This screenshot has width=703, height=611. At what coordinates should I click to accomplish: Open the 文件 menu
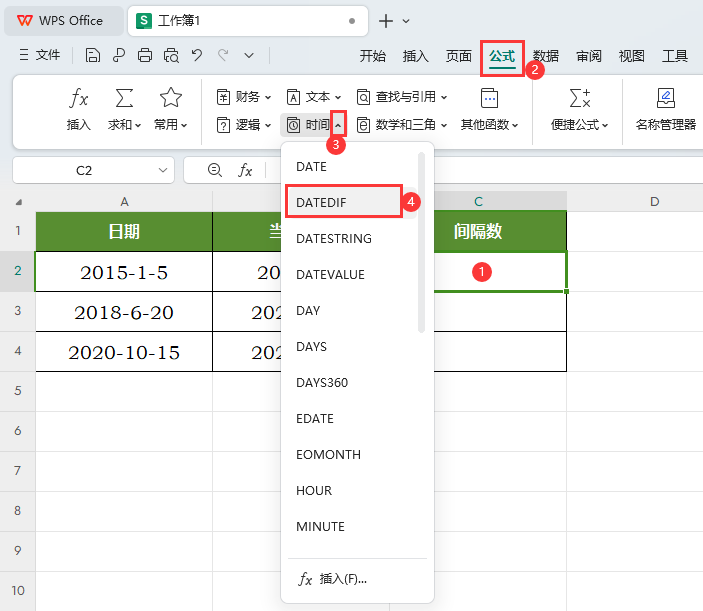(x=39, y=56)
